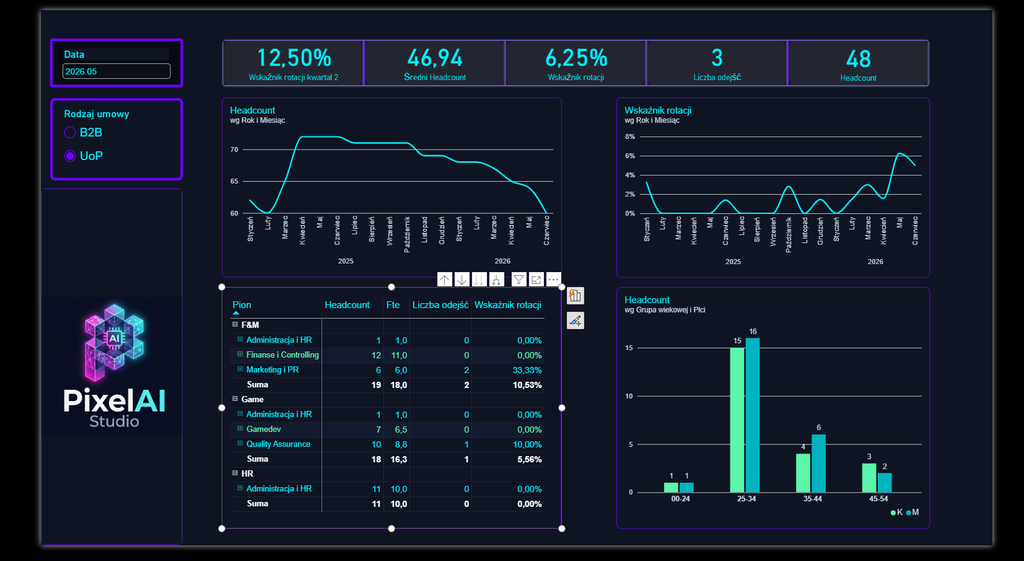The height and width of the screenshot is (561, 1024).
Task: Click the K bar labeled 4 in 35-44
Action: [803, 473]
